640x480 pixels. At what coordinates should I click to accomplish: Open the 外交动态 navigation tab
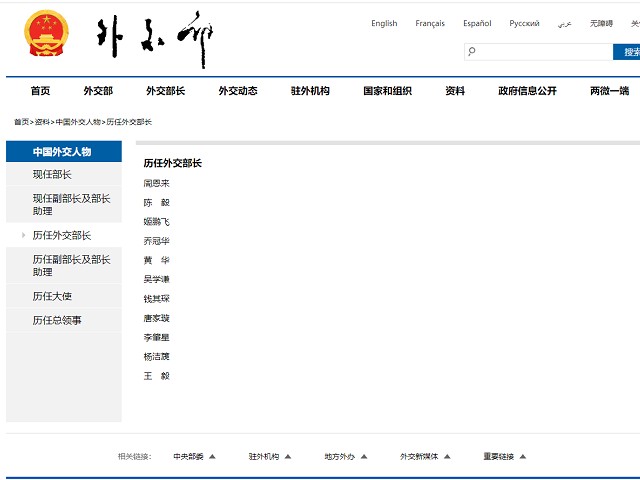(x=238, y=91)
